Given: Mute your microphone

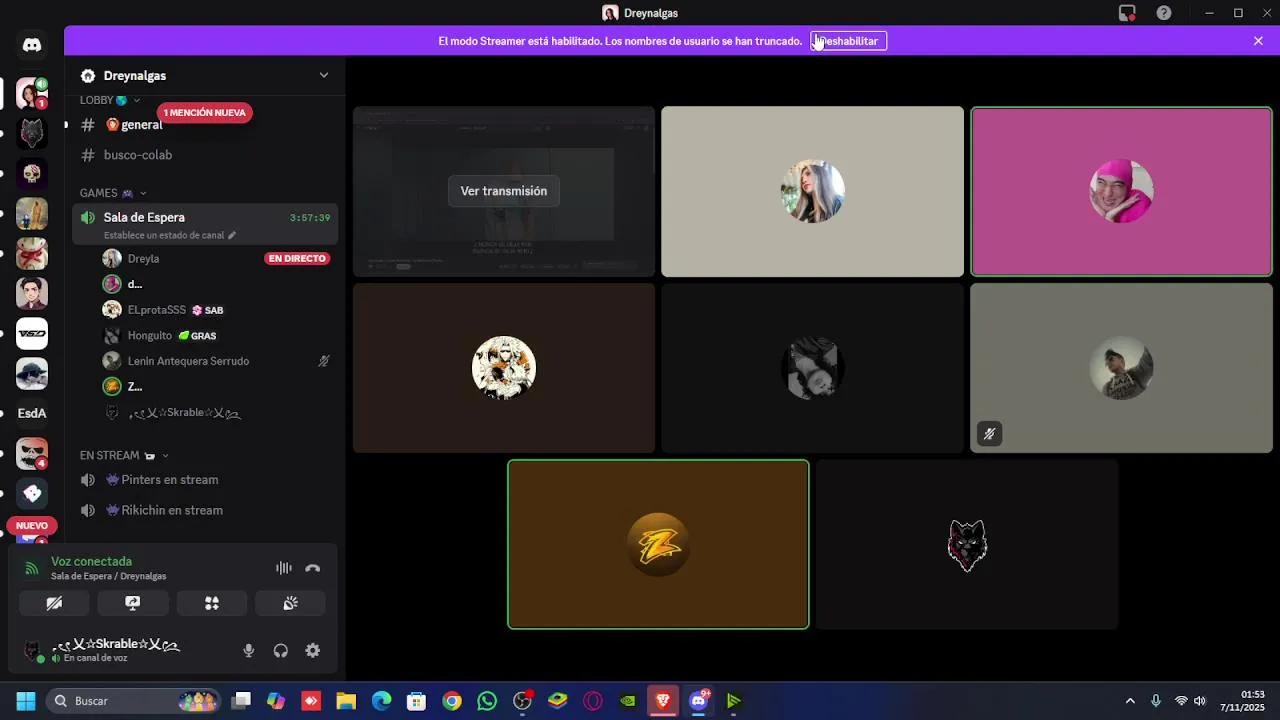Looking at the screenshot, I should click(249, 651).
